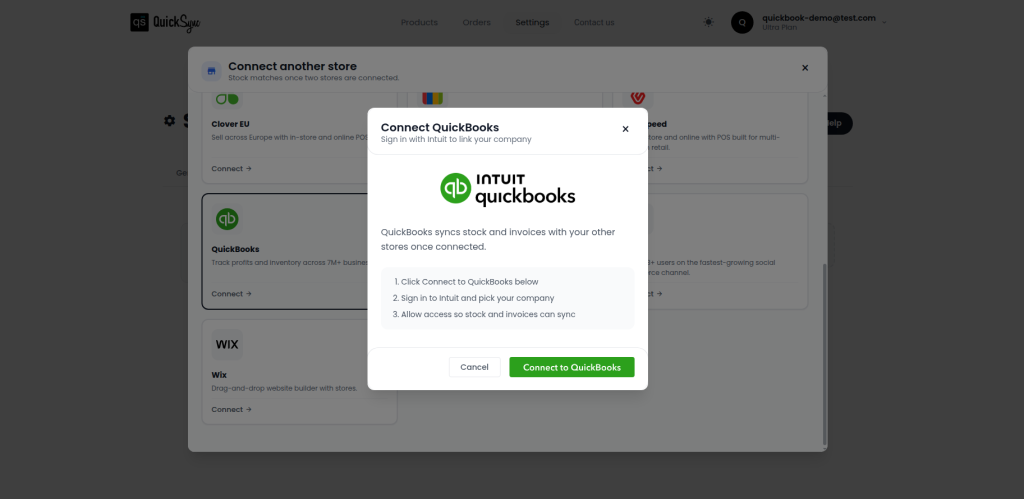Click the multicolor store icon in middle card

tap(432, 99)
